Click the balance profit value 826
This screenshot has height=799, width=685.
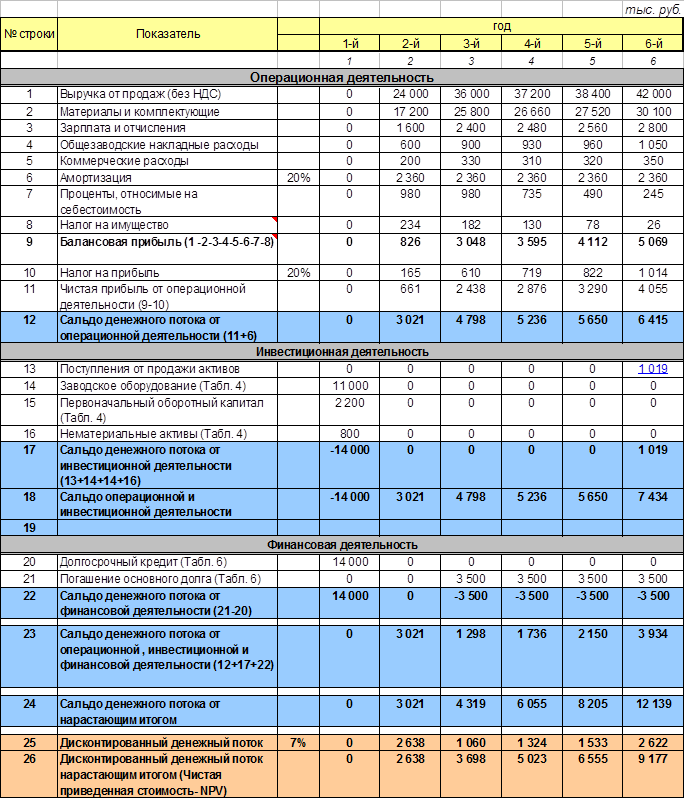(x=410, y=242)
